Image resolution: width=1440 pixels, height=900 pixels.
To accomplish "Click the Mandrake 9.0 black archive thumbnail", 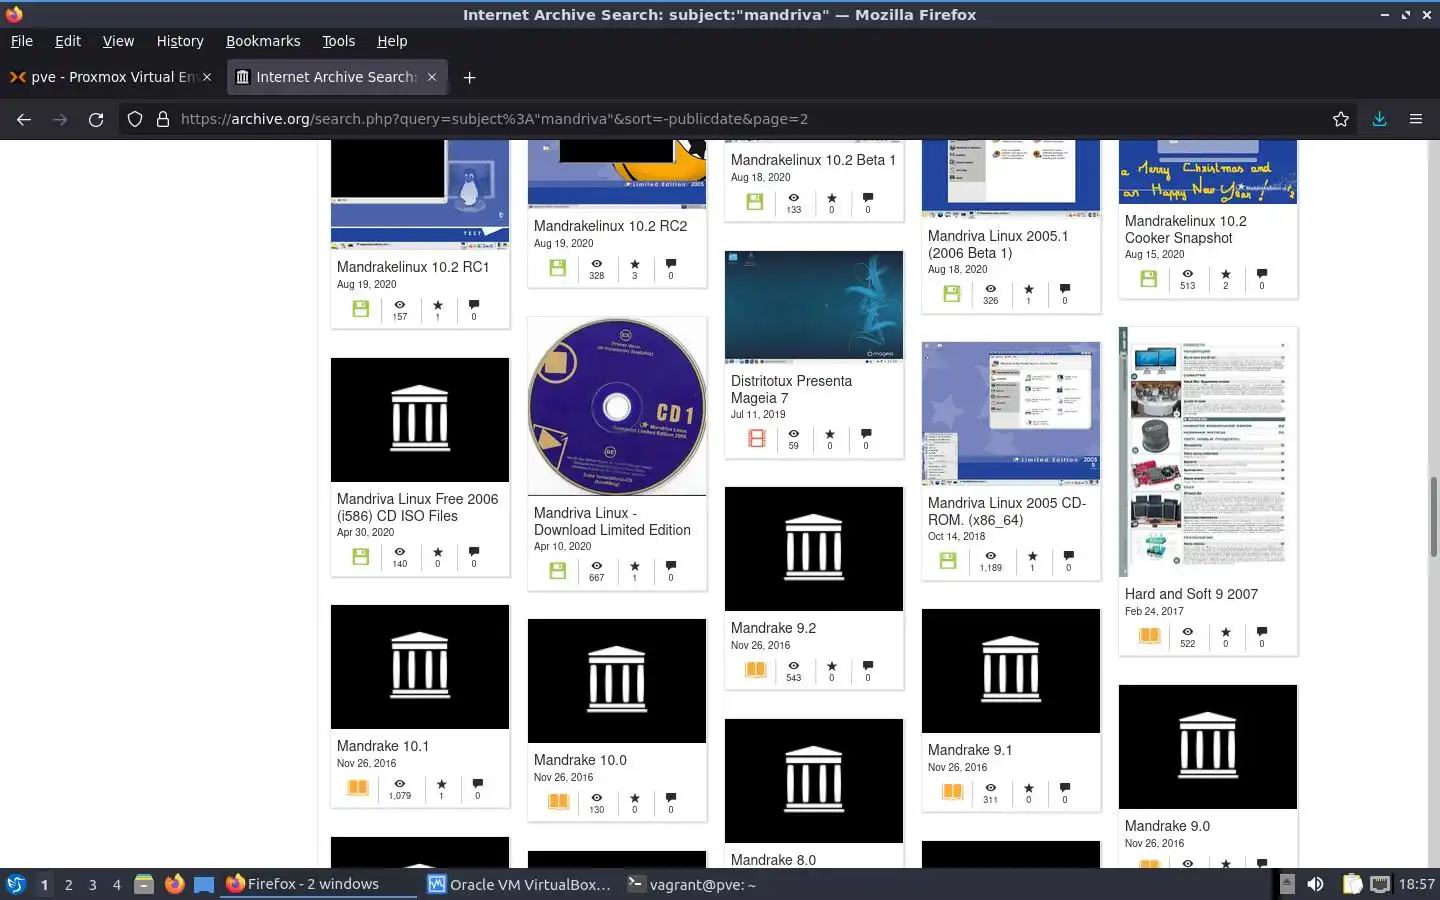I will point(1208,747).
